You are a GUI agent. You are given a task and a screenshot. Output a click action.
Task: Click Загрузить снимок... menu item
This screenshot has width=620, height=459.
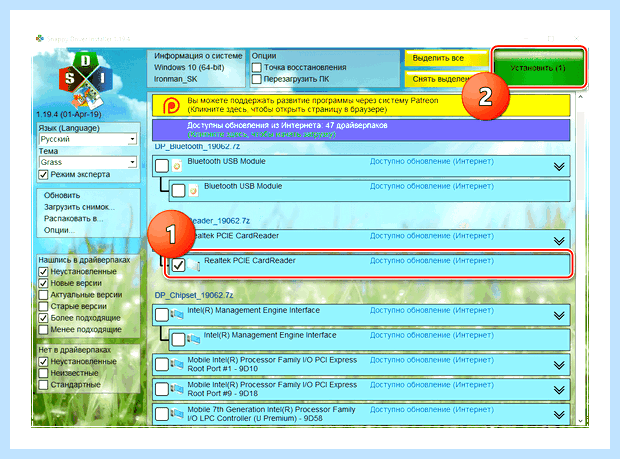79,207
